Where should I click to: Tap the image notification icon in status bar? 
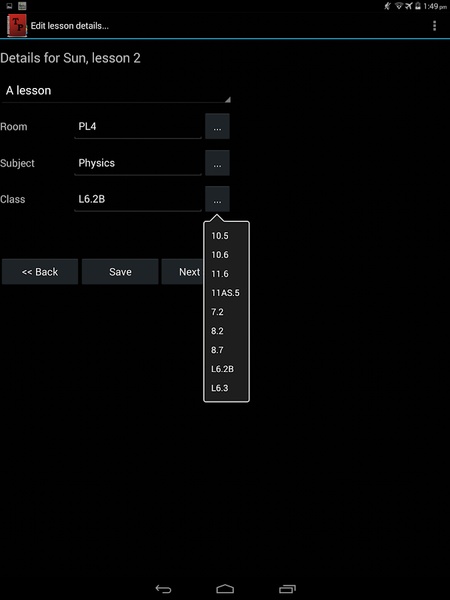pos(10,6)
